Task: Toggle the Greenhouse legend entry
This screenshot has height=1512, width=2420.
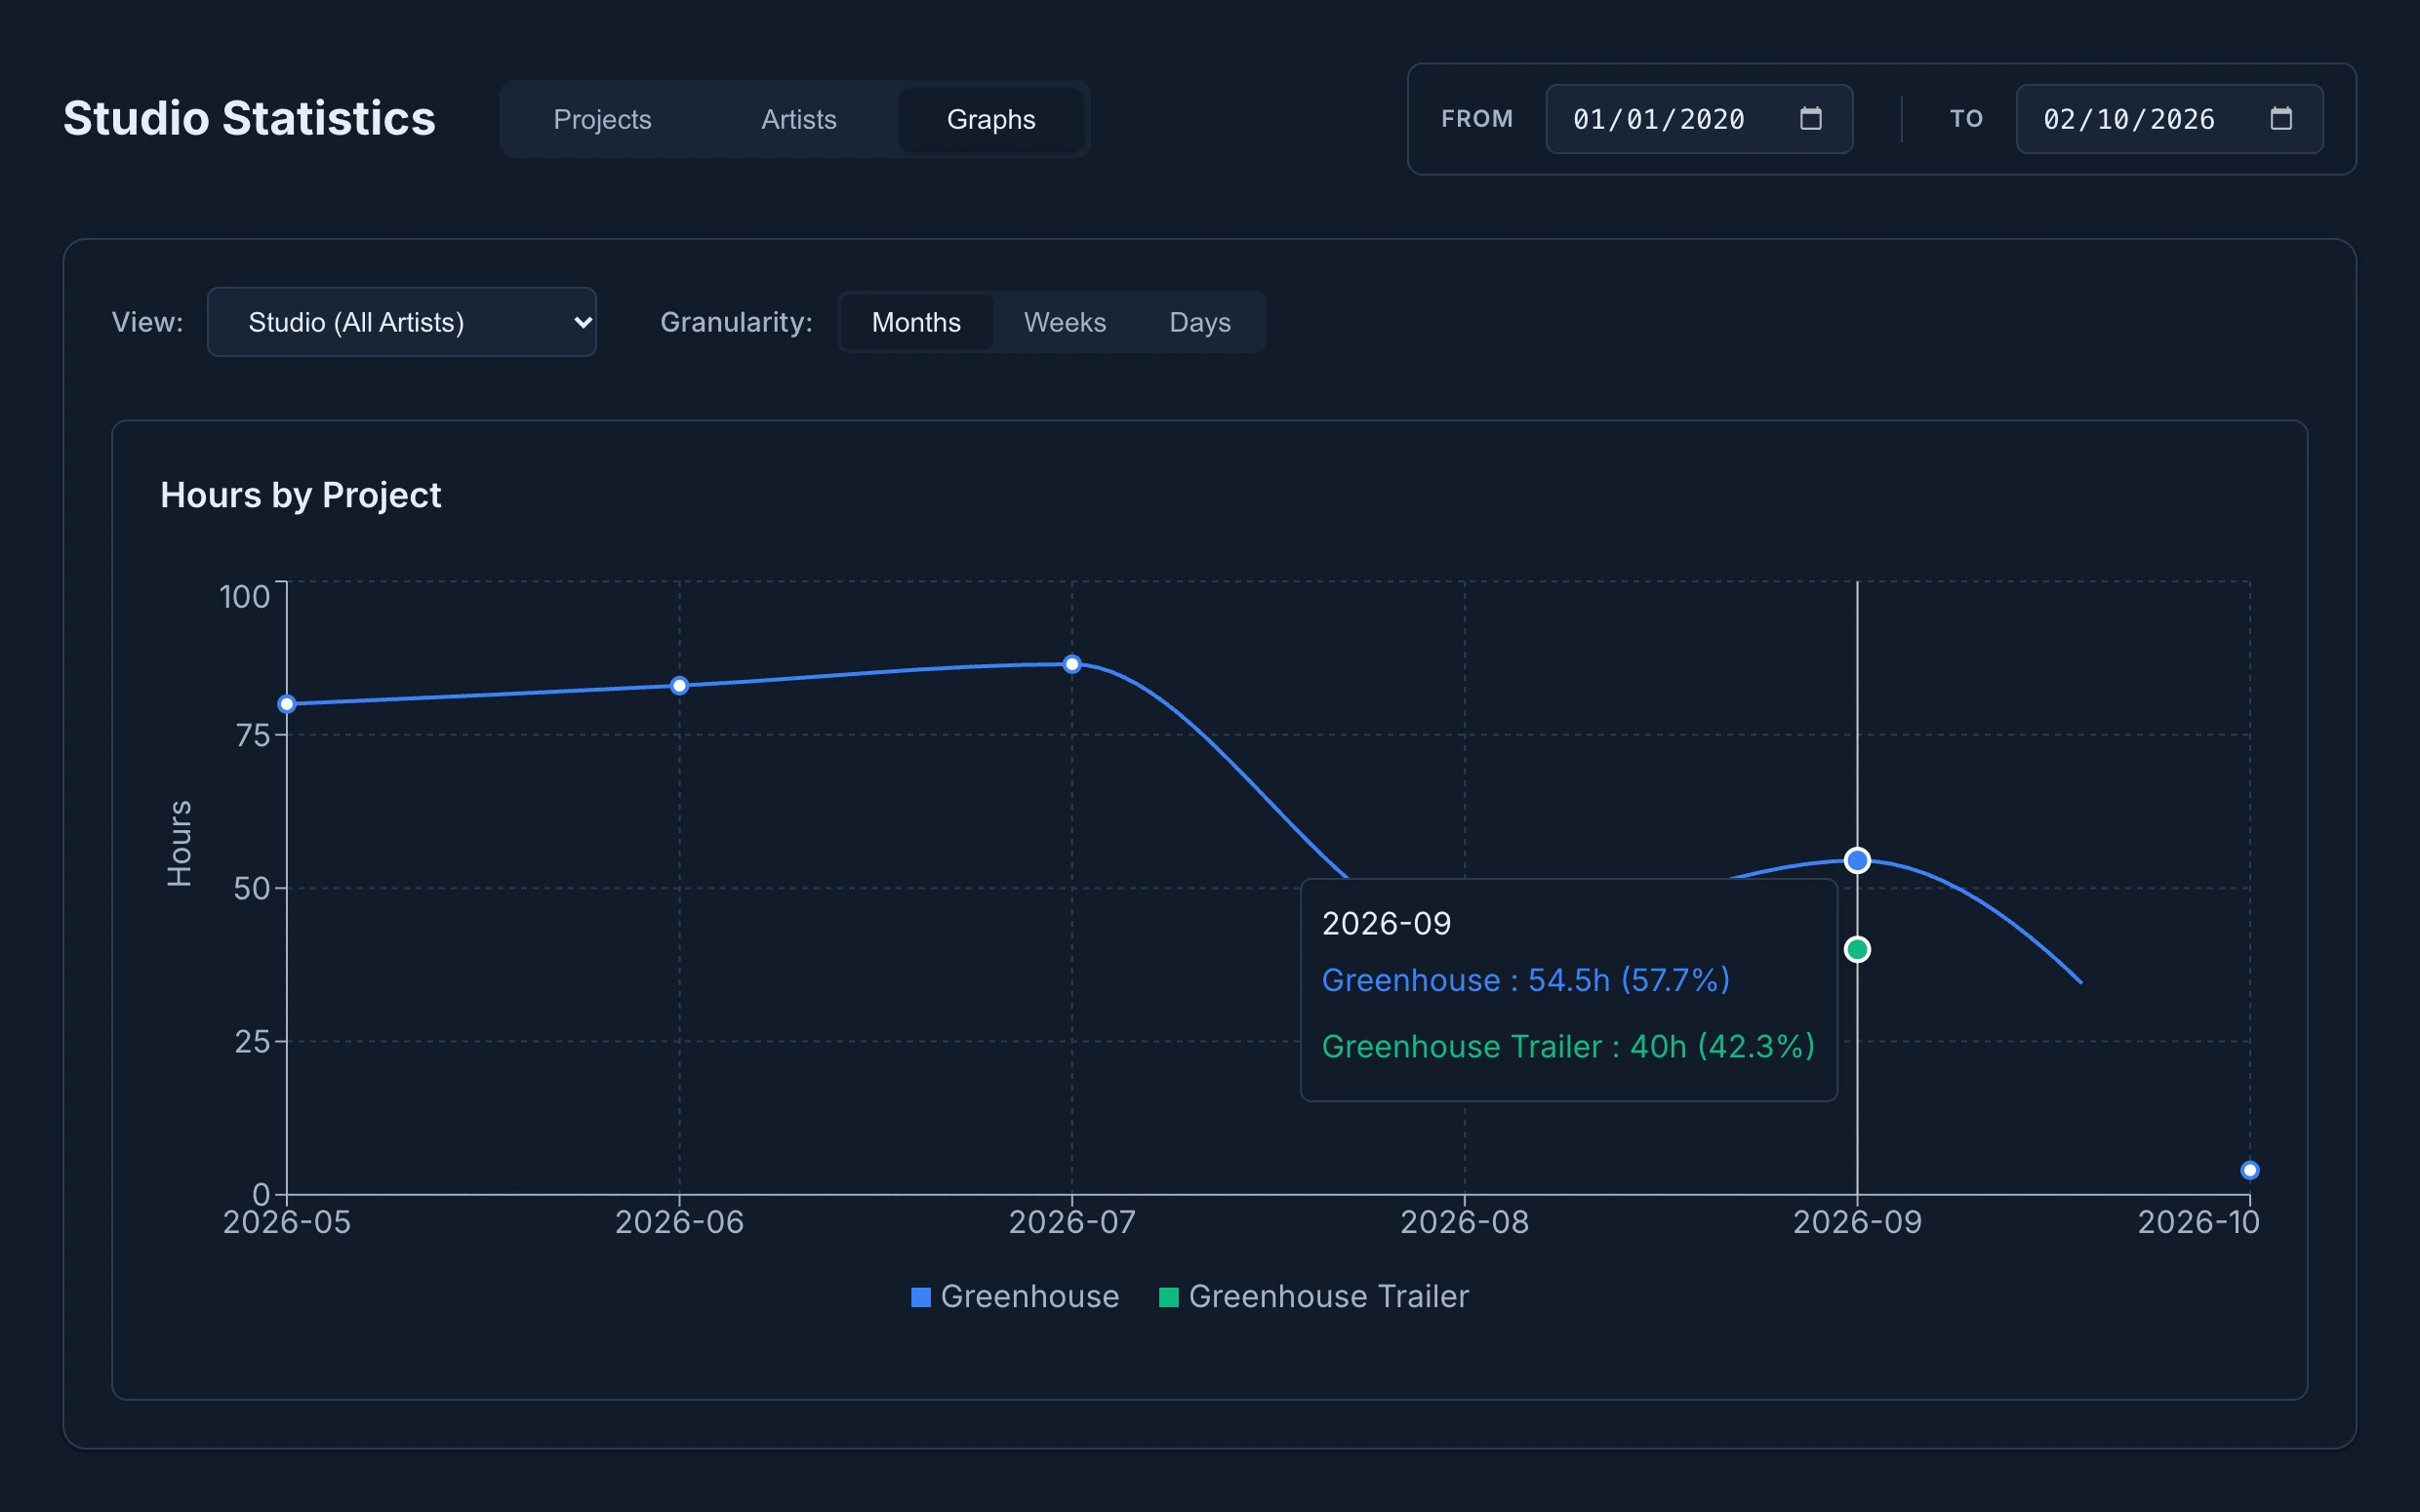Action: coord(1015,1296)
